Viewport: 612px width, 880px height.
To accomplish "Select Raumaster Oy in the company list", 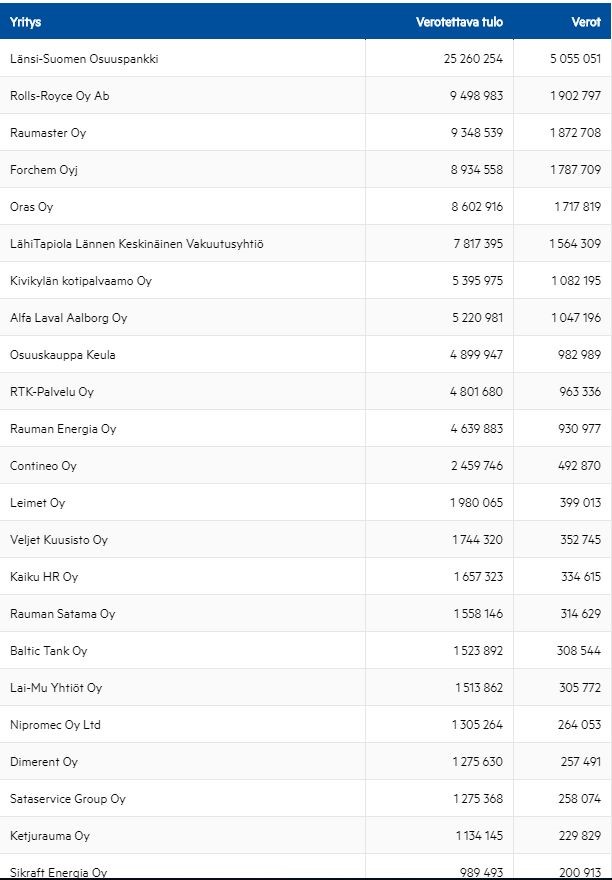I will coord(48,133).
